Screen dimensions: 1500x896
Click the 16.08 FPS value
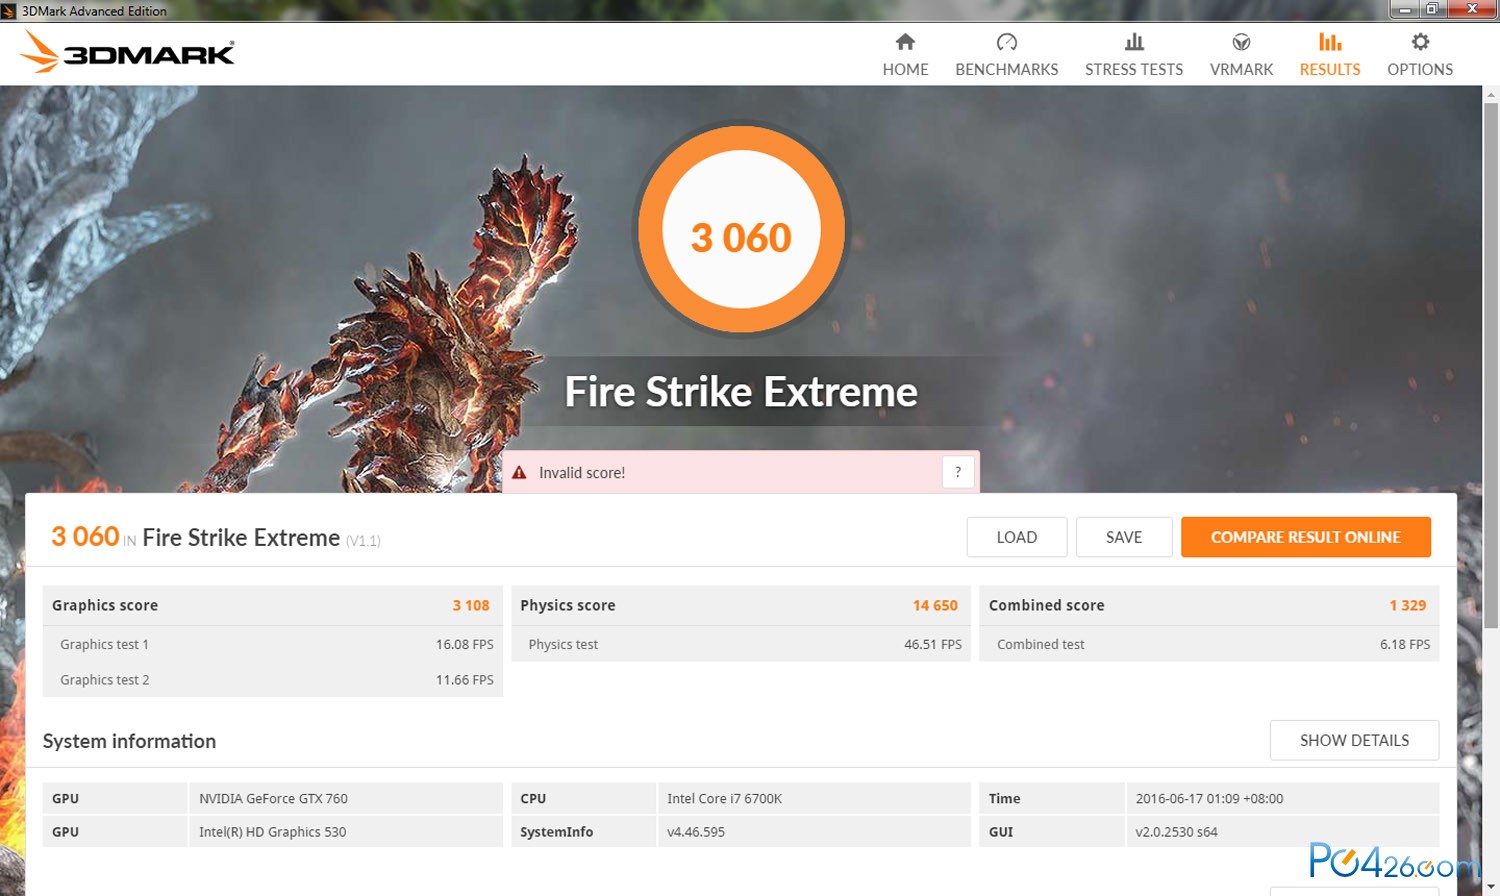465,644
